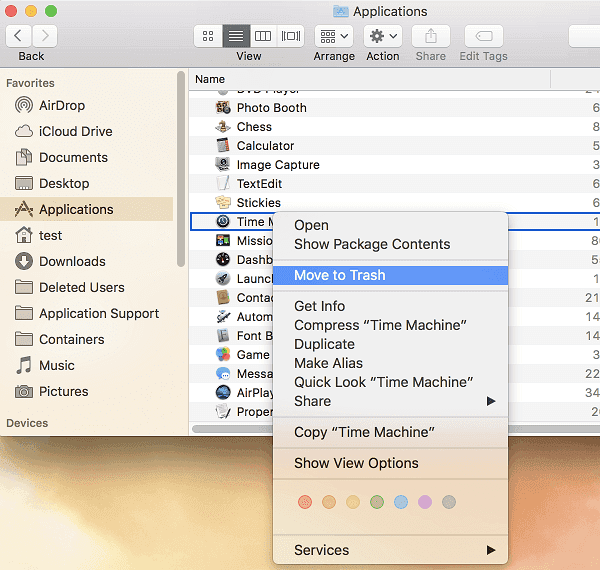Image resolution: width=600 pixels, height=570 pixels.
Task: Select Calculator app in the list
Action: [395, 146]
